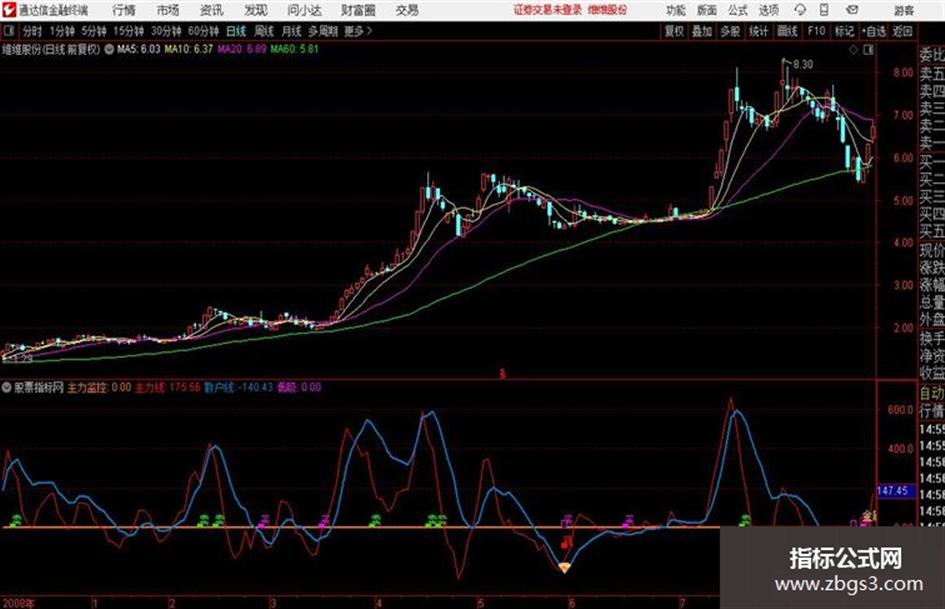Open the 问小达 menu
Image resolution: width=945 pixels, height=609 pixels.
(304, 10)
